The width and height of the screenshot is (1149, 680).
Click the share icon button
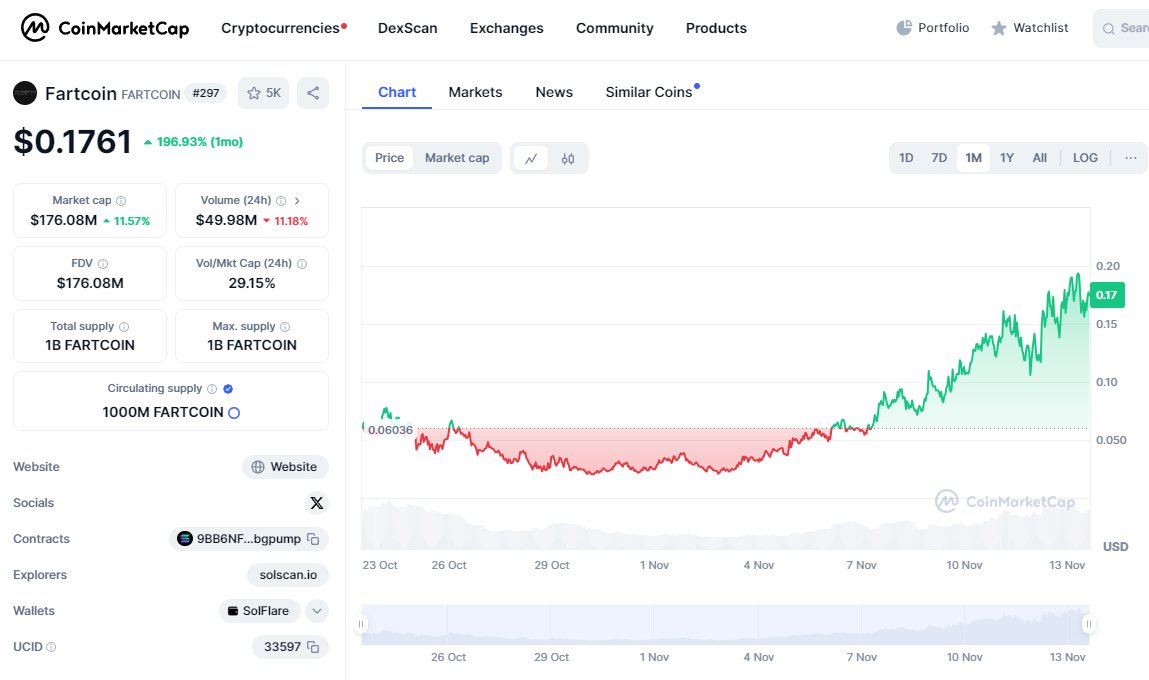point(313,93)
